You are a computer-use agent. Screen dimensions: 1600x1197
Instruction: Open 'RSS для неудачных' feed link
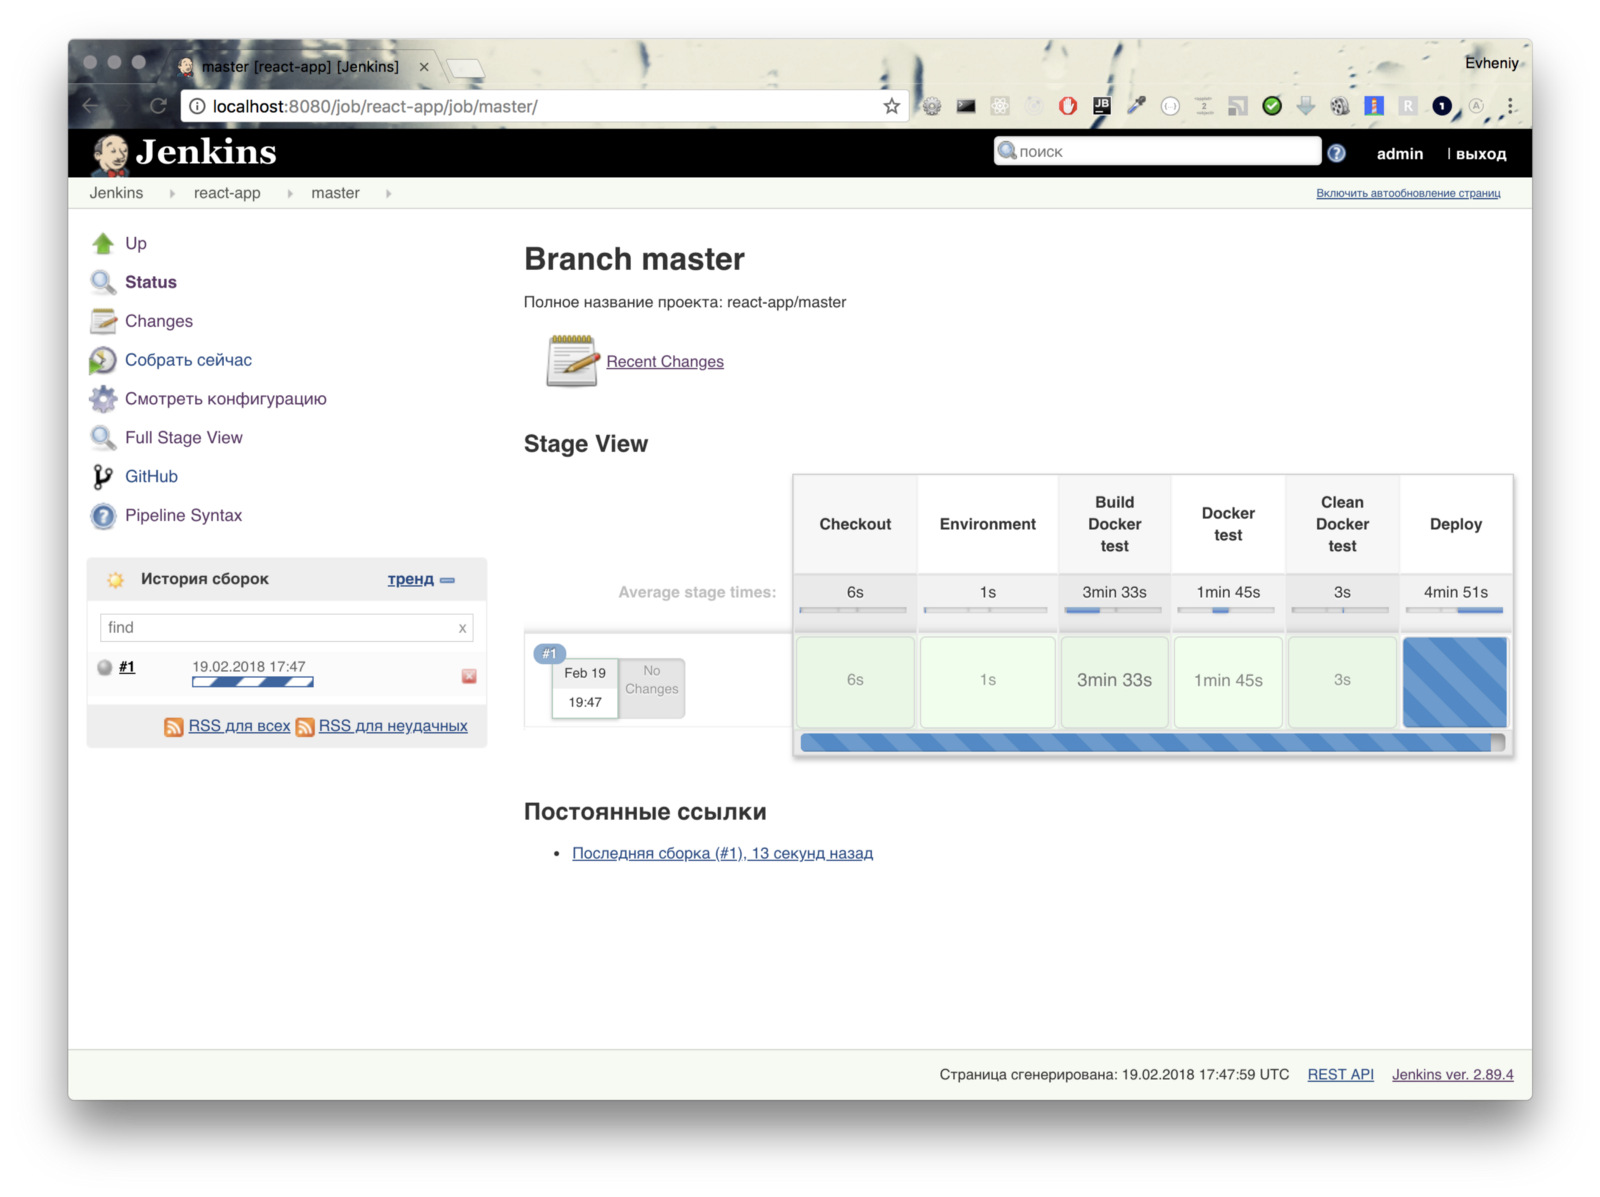point(393,727)
